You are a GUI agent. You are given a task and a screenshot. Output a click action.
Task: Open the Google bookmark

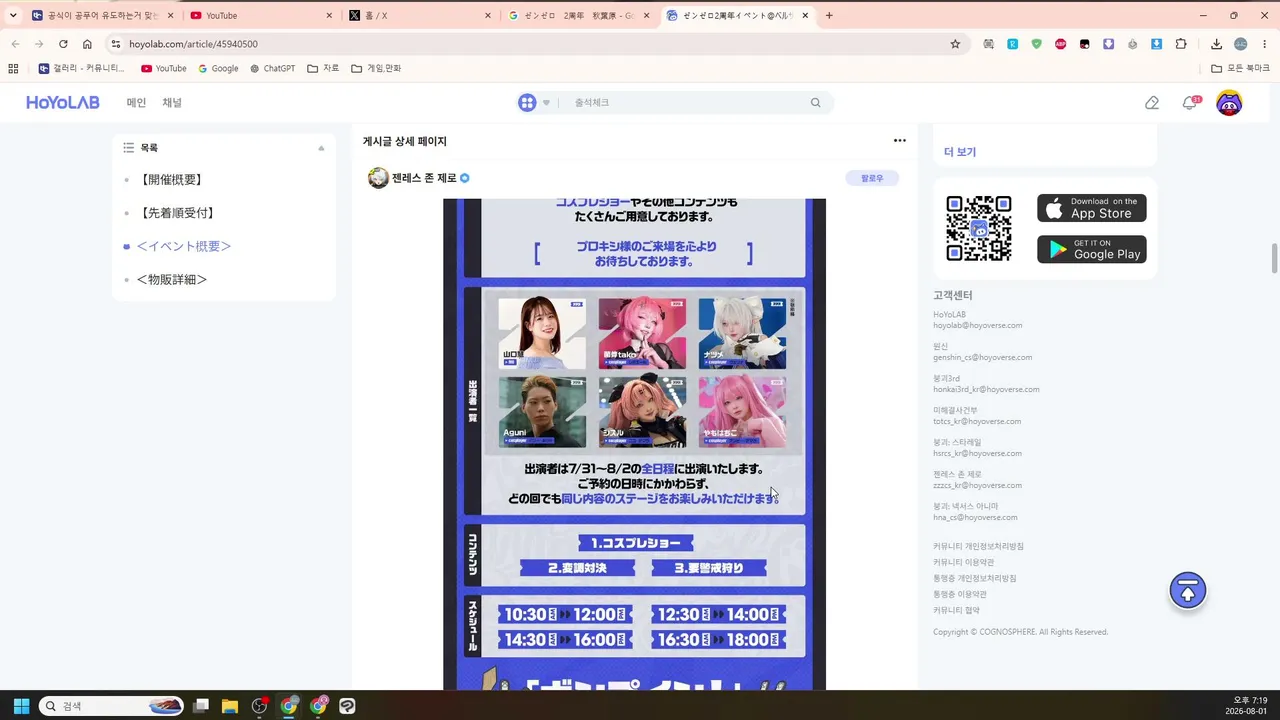click(x=218, y=69)
